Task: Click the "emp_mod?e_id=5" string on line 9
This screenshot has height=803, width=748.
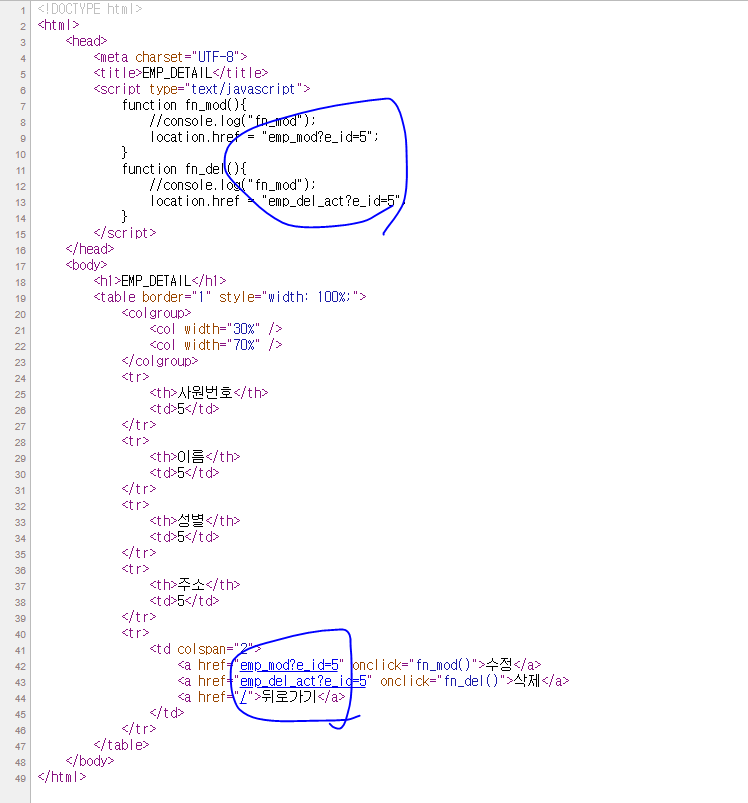Action: click(317, 137)
